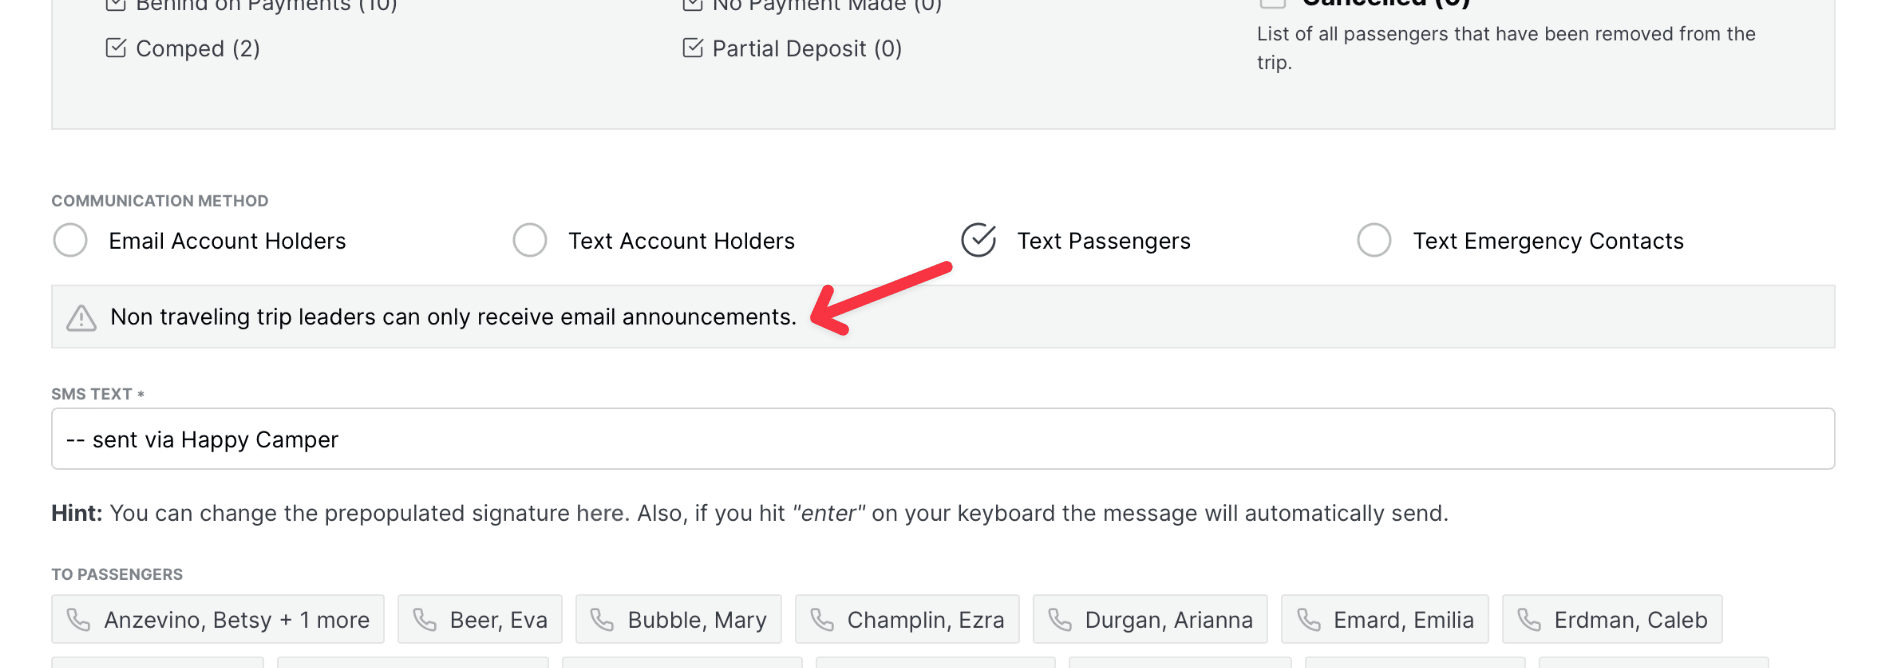Uncheck the Comped (2) checkbox

click(x=114, y=47)
